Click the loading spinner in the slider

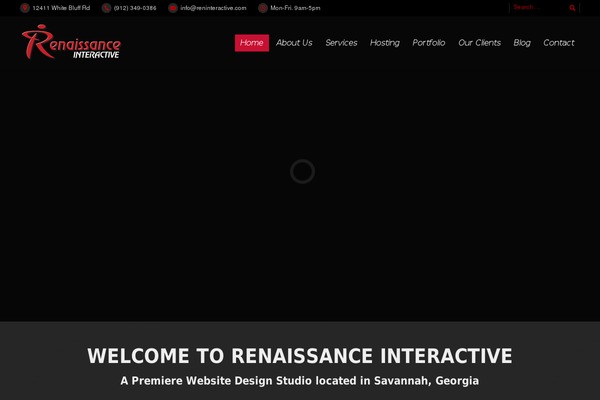point(302,171)
